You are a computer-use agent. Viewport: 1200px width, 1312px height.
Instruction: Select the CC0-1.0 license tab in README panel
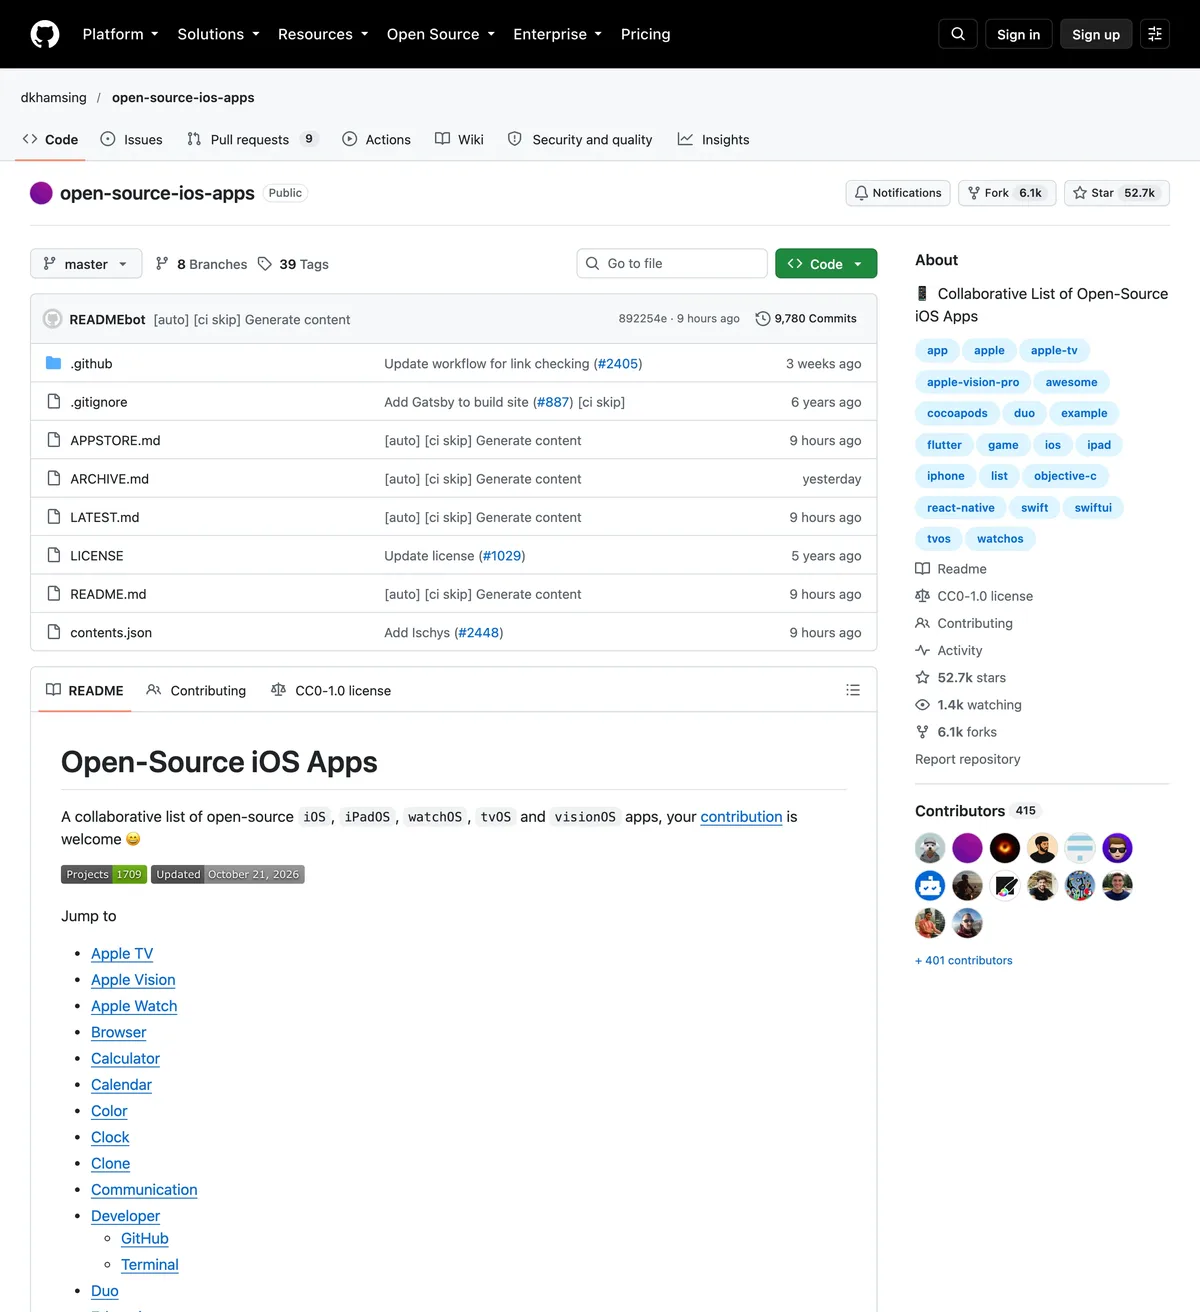click(331, 691)
